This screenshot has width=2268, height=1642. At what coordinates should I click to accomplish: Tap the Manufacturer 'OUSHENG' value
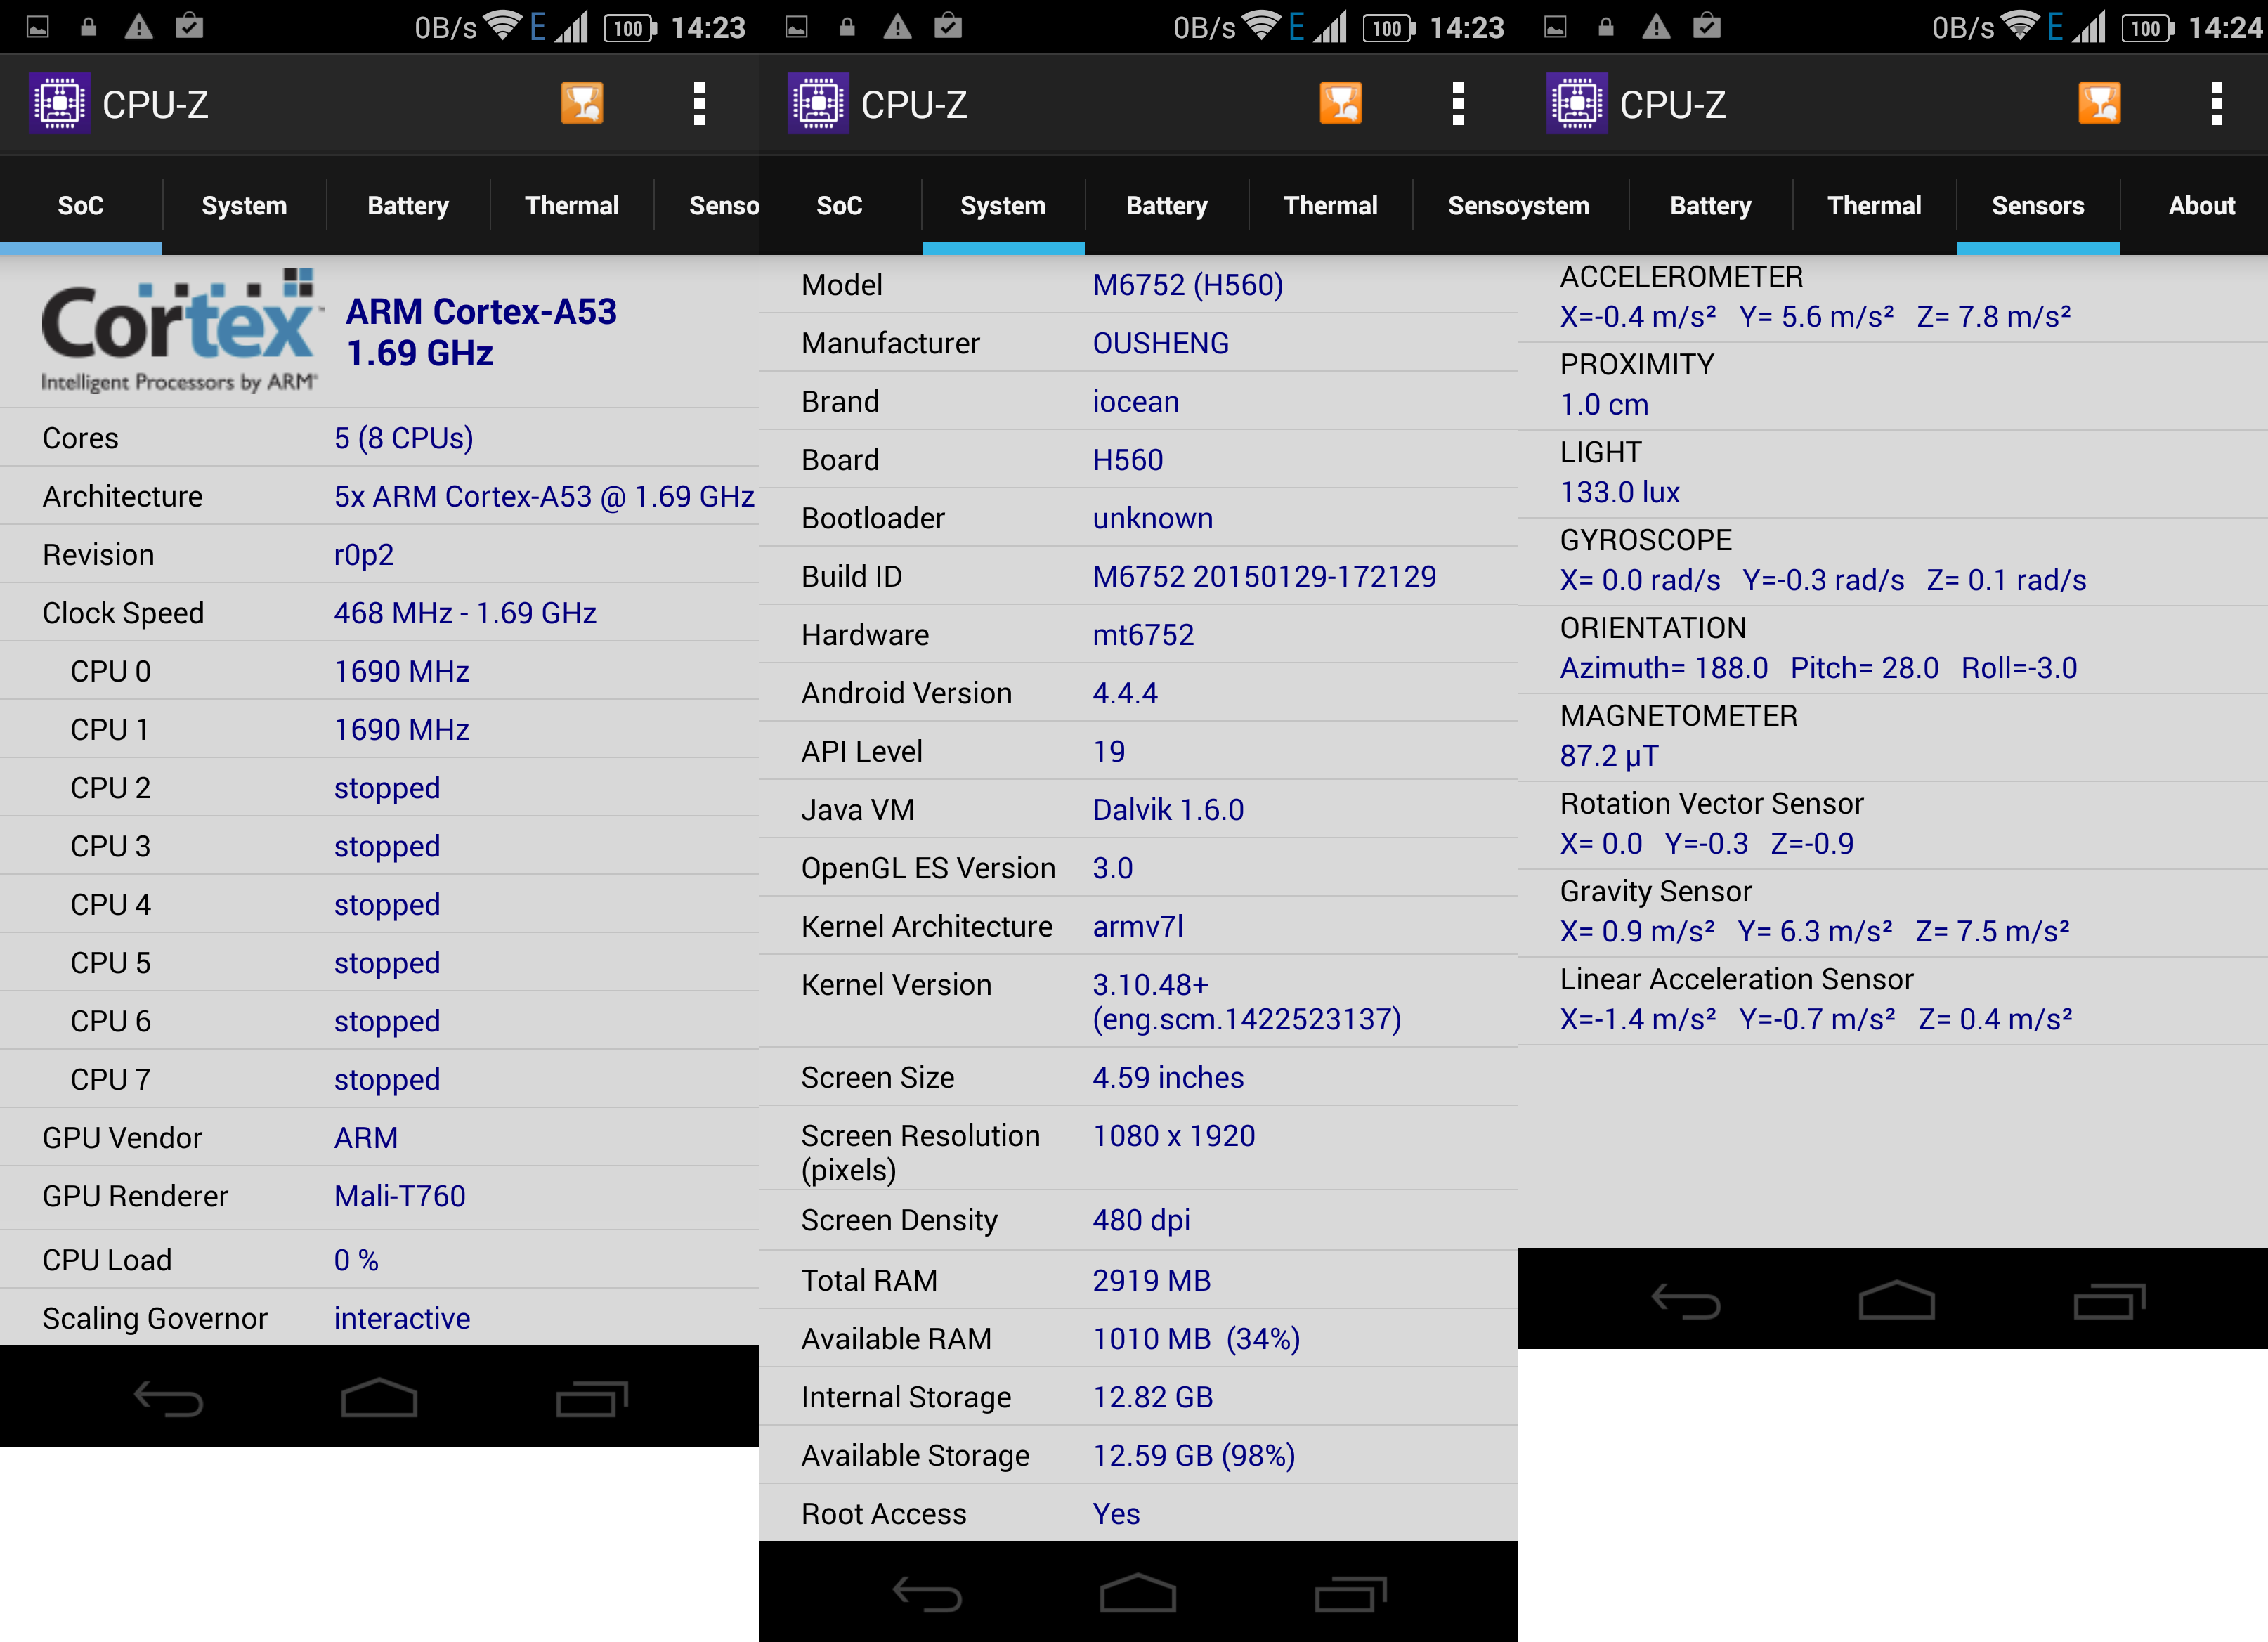coord(1161,343)
